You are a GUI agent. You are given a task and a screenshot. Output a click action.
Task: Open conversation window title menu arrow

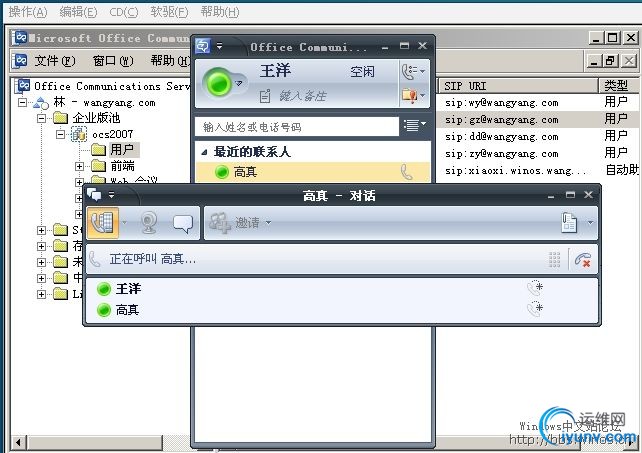point(111,195)
